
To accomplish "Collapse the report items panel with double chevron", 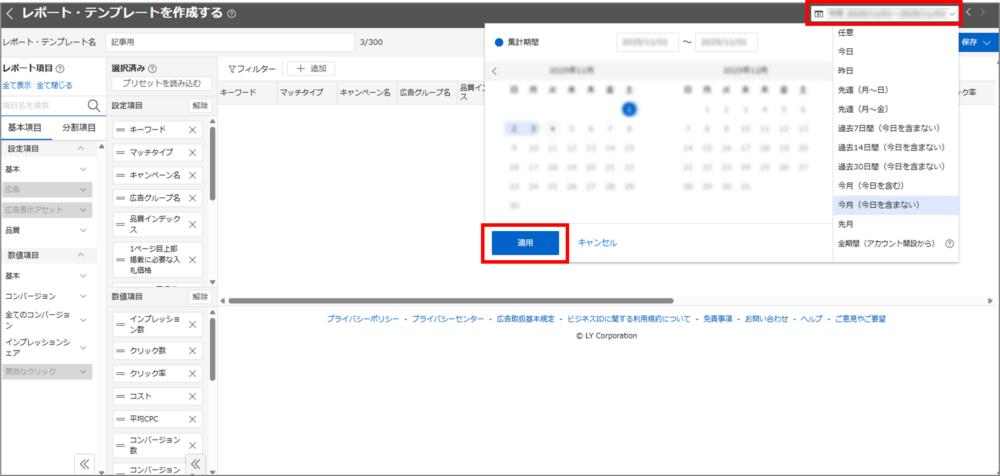I will pyautogui.click(x=85, y=463).
